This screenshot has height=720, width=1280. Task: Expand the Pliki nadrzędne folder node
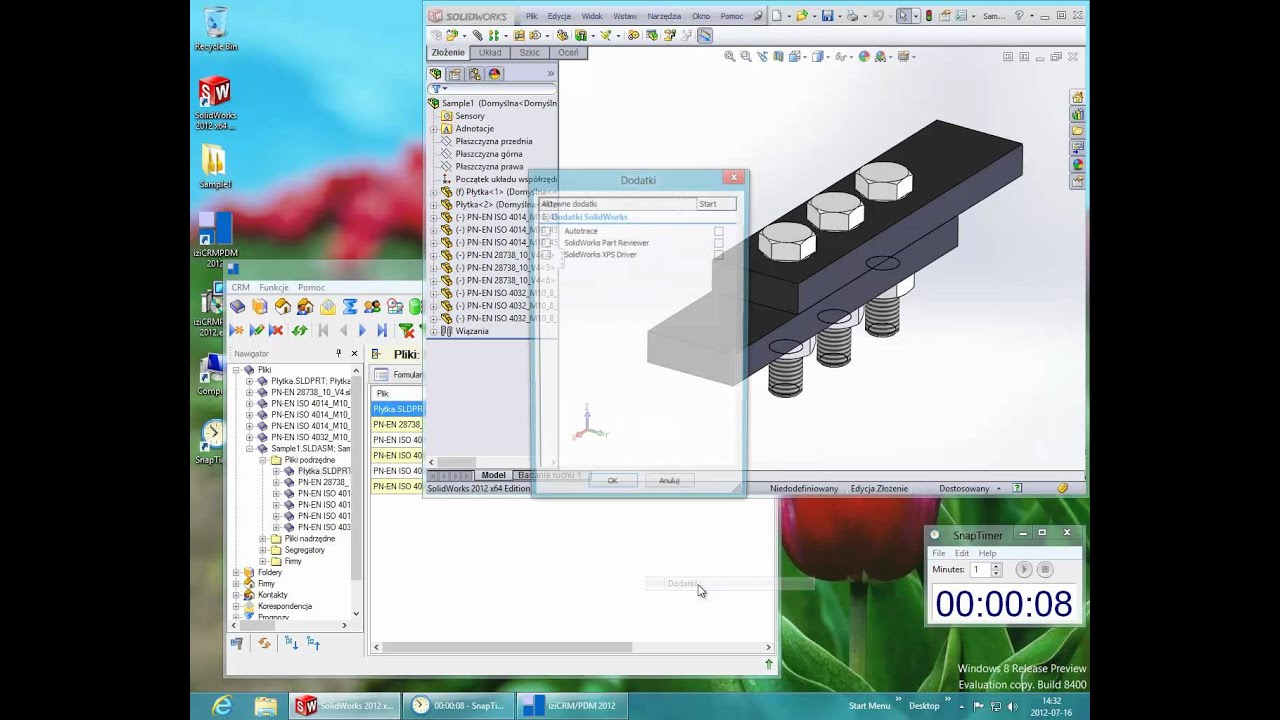263,539
